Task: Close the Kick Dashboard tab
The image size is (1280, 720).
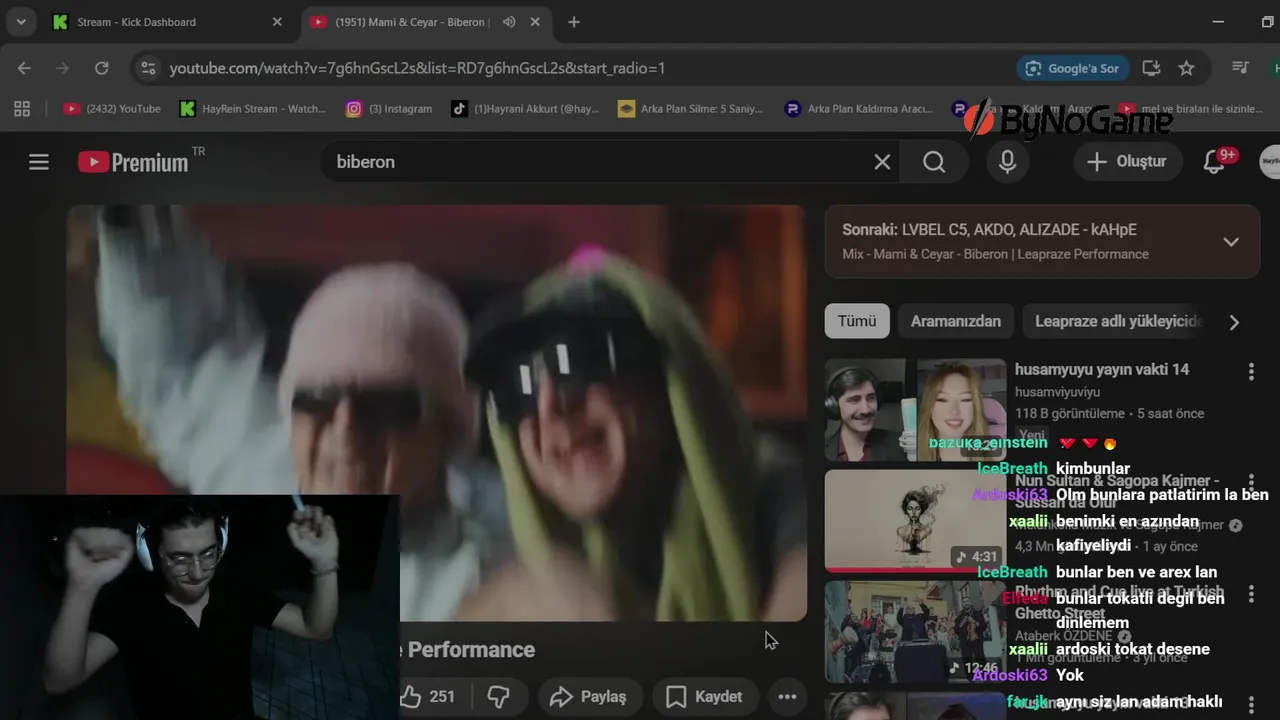Action: point(277,22)
